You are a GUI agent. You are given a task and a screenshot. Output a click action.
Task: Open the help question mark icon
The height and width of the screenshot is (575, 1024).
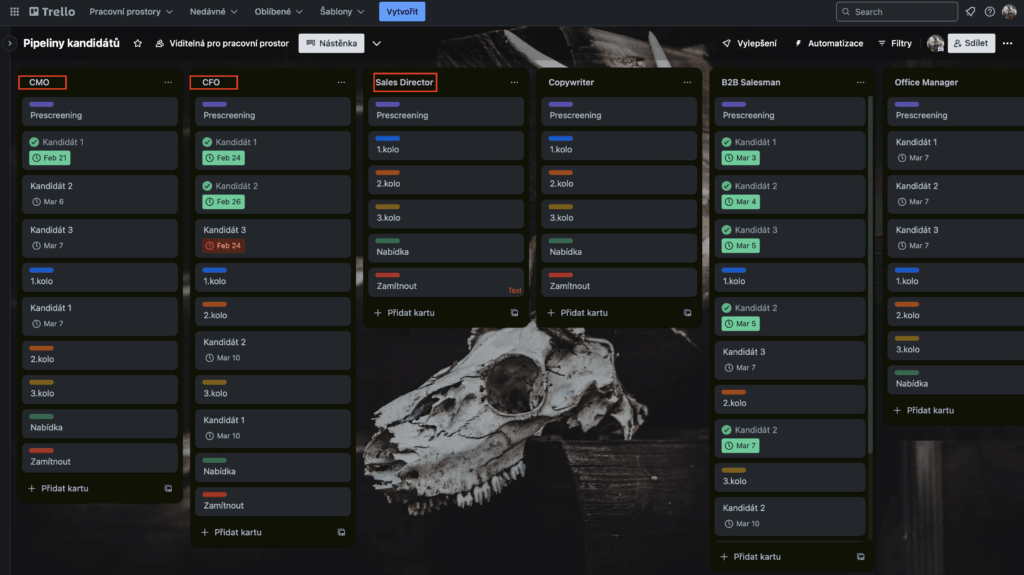click(989, 12)
